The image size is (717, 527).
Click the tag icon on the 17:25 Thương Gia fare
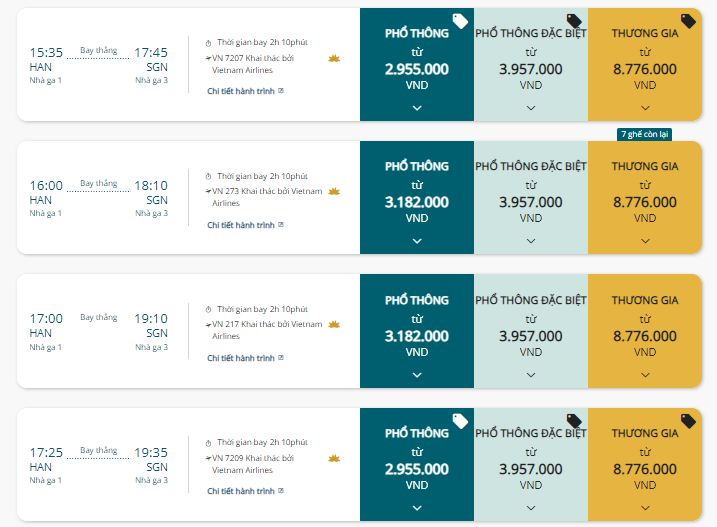coord(688,421)
